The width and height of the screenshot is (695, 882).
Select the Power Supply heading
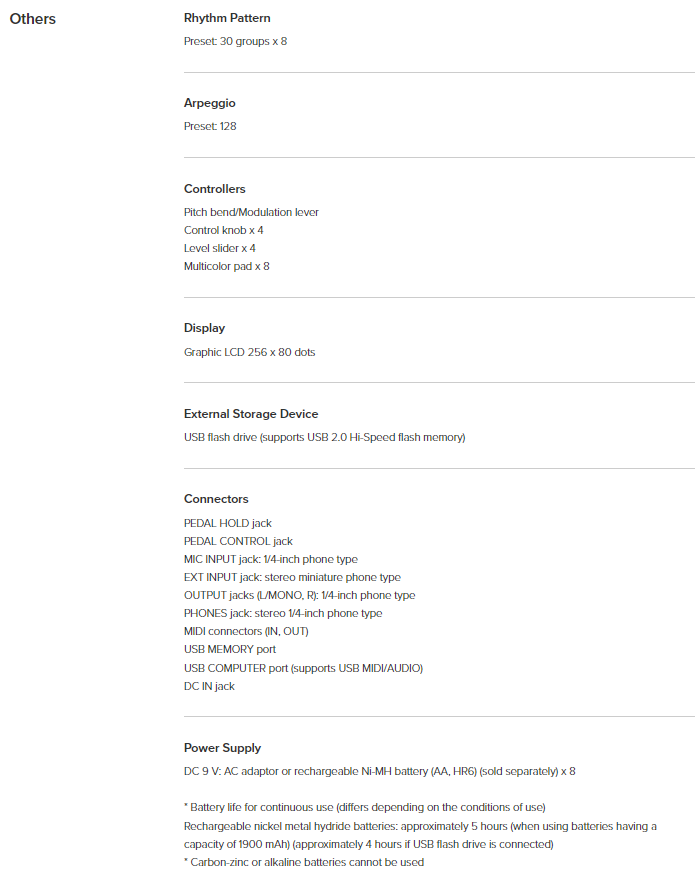[223, 748]
